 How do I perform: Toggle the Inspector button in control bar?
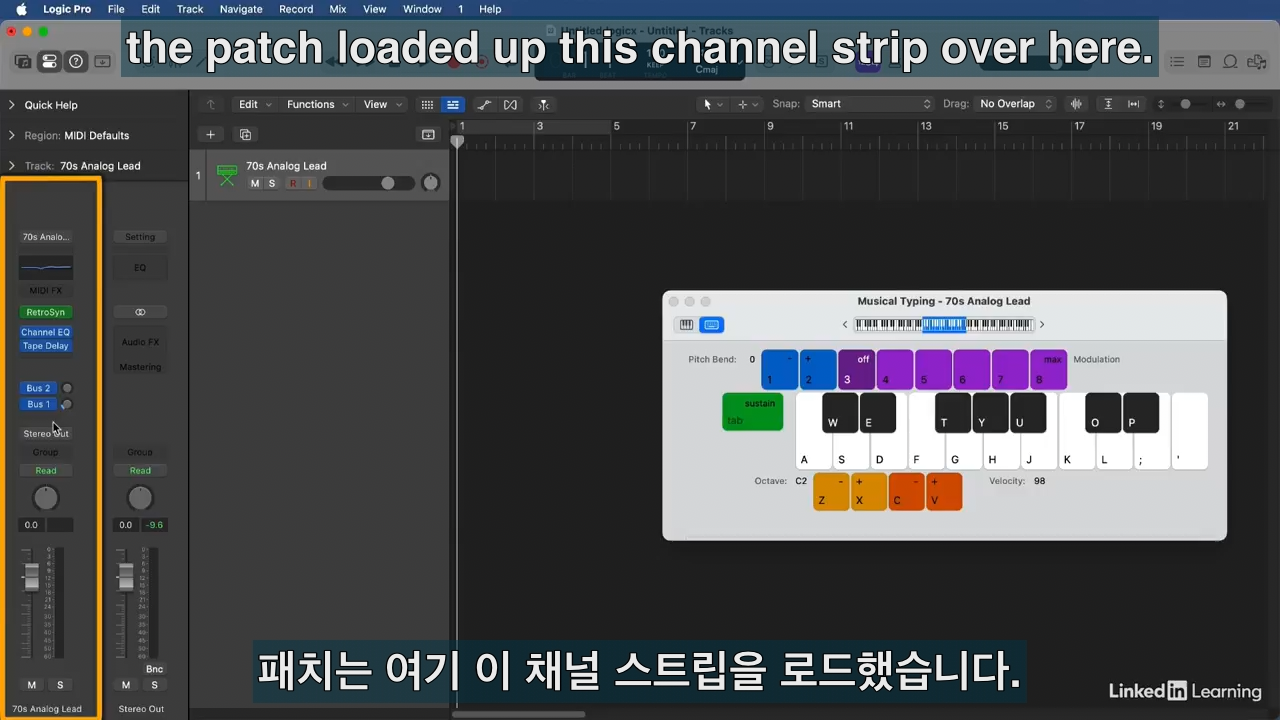(x=49, y=62)
